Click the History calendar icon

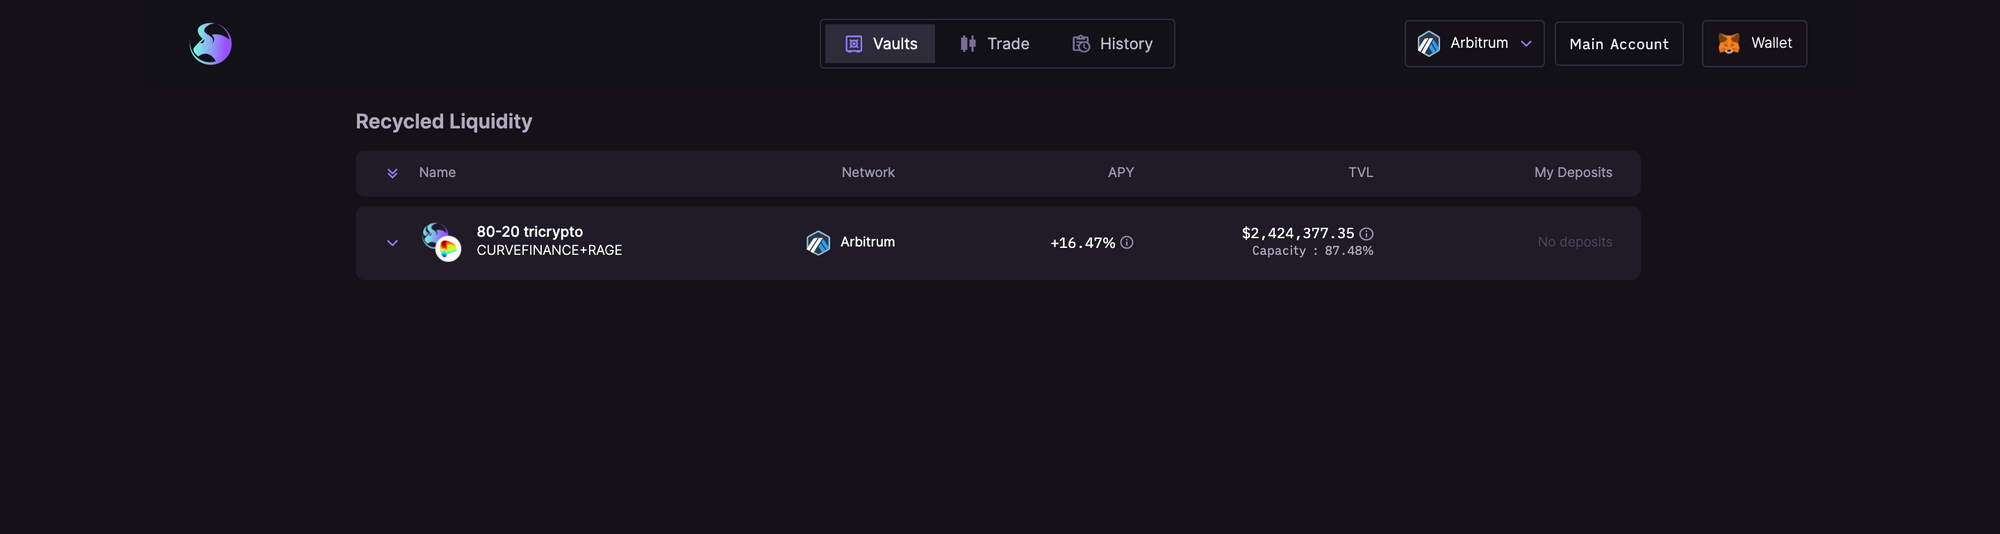coord(1081,44)
